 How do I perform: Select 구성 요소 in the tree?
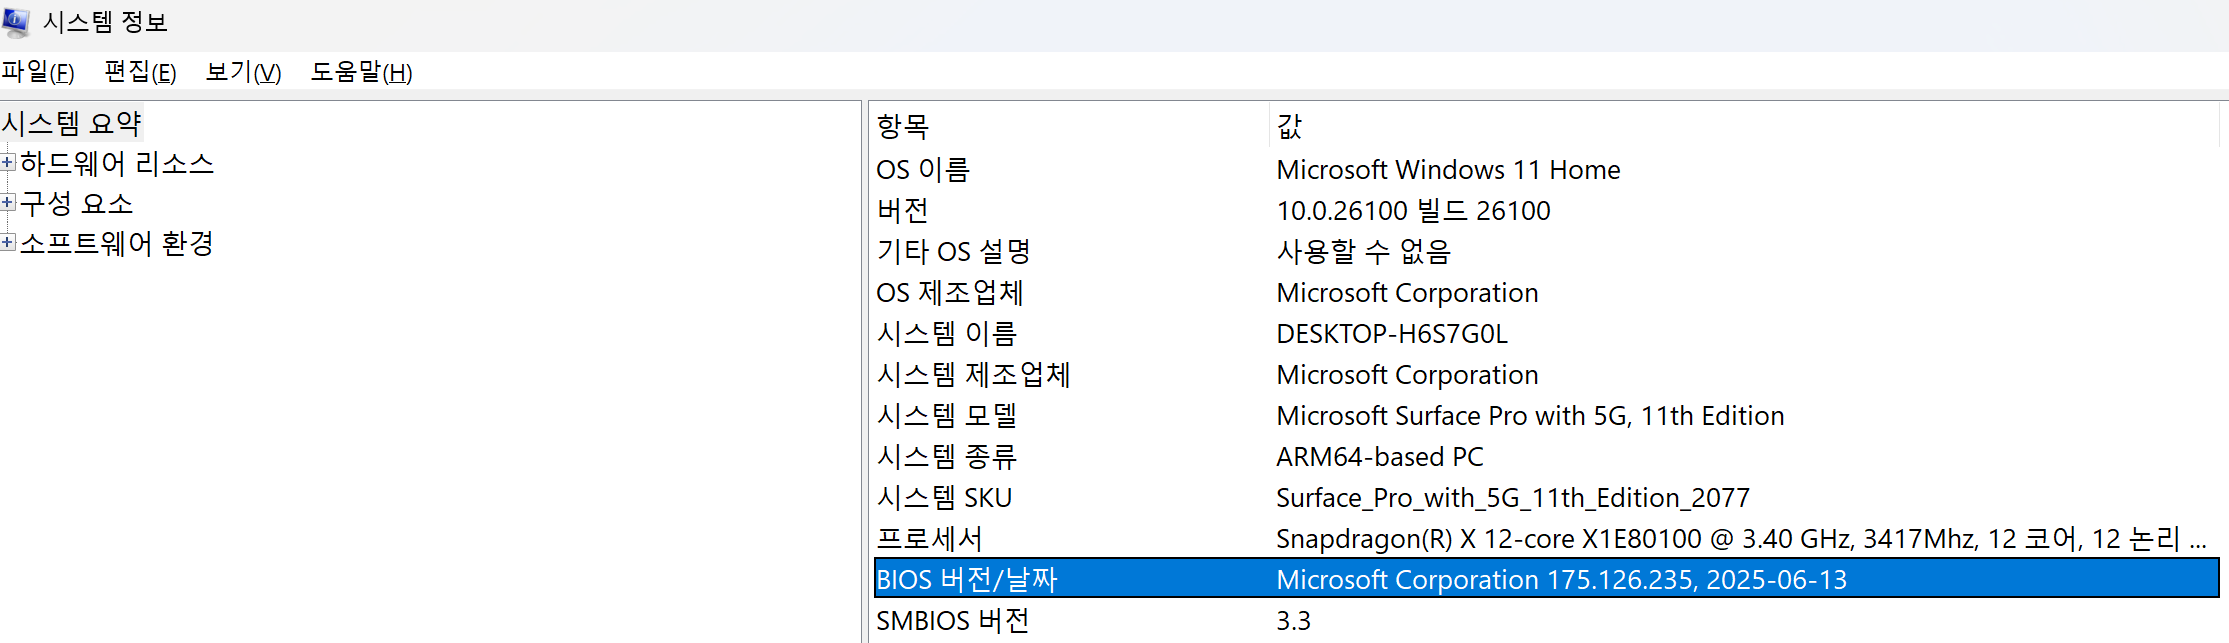77,203
